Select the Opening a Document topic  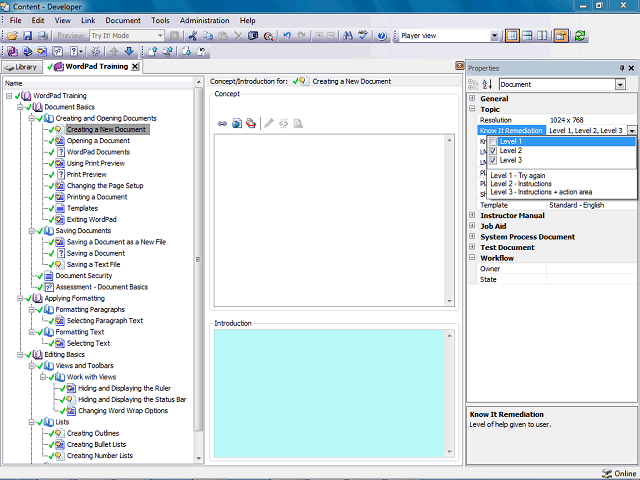point(98,141)
